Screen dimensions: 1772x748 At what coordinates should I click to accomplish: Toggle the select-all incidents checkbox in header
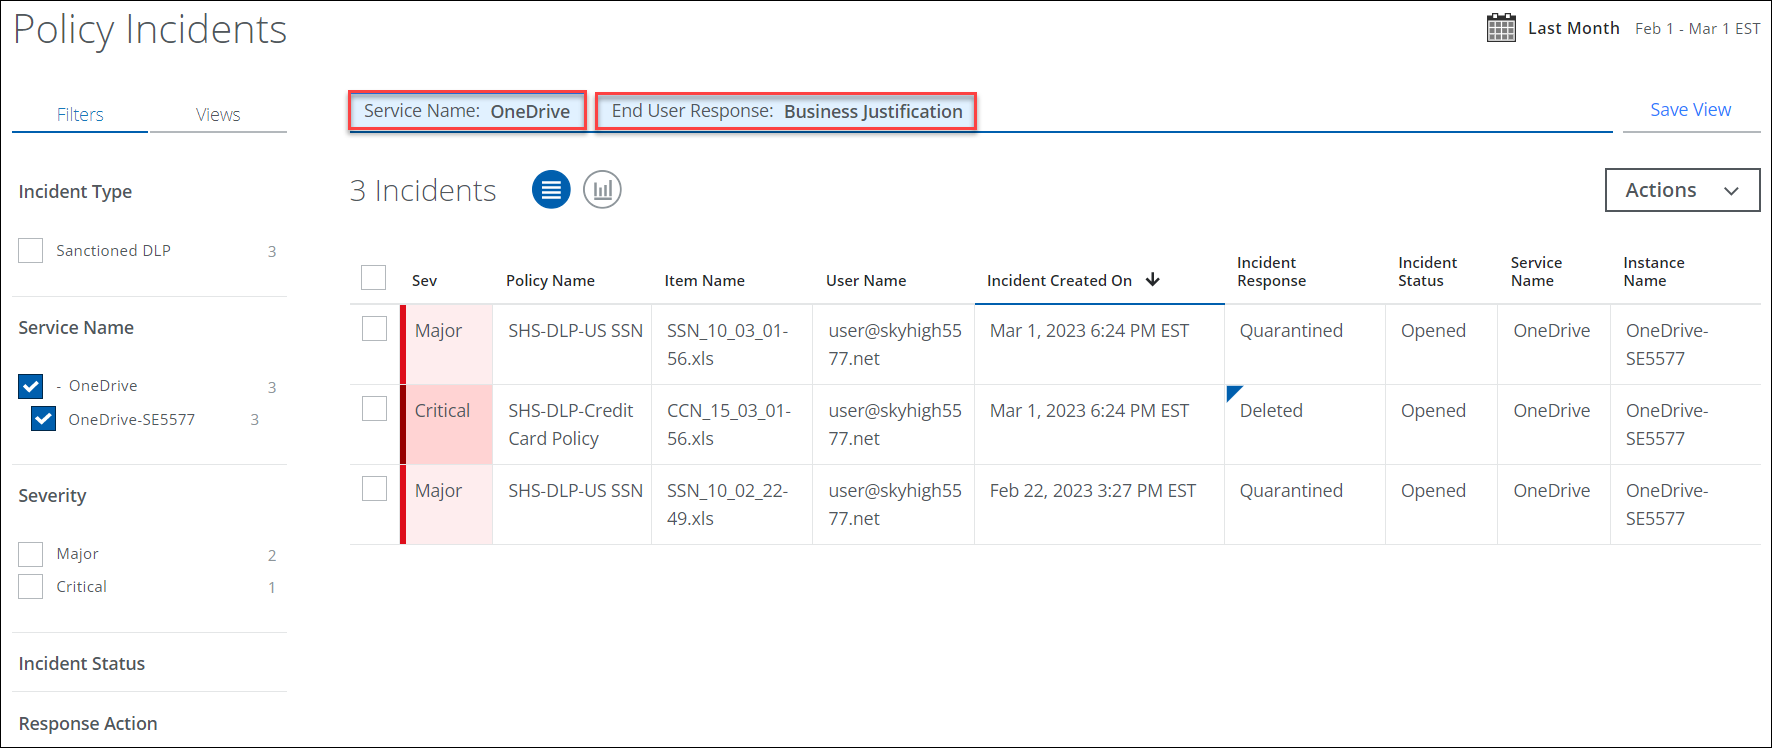tap(373, 277)
